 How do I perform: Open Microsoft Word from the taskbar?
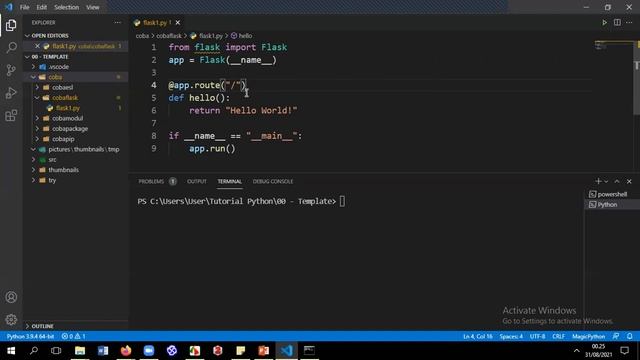(103, 351)
